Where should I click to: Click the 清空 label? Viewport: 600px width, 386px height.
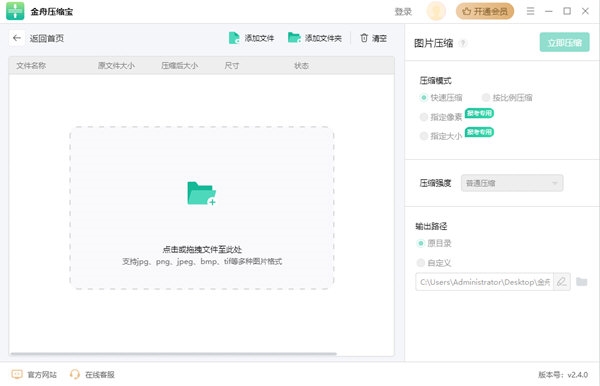click(x=379, y=38)
